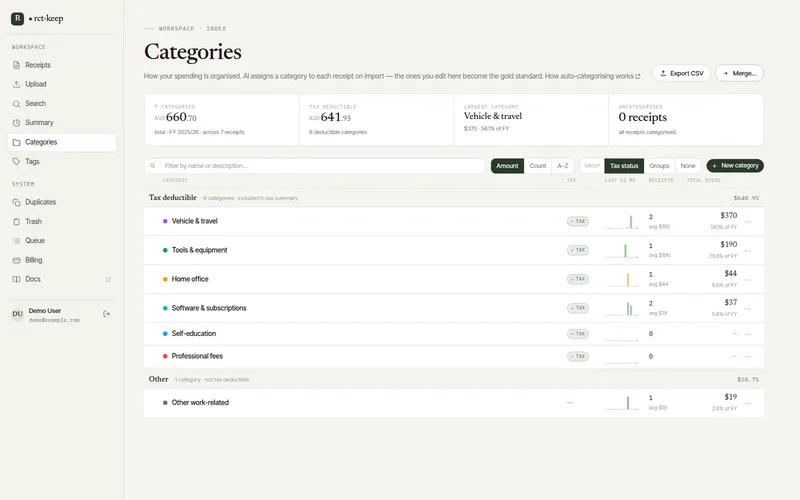Click the rct-keep logo icon
Image resolution: width=800 pixels, height=500 pixels.
click(x=17, y=18)
